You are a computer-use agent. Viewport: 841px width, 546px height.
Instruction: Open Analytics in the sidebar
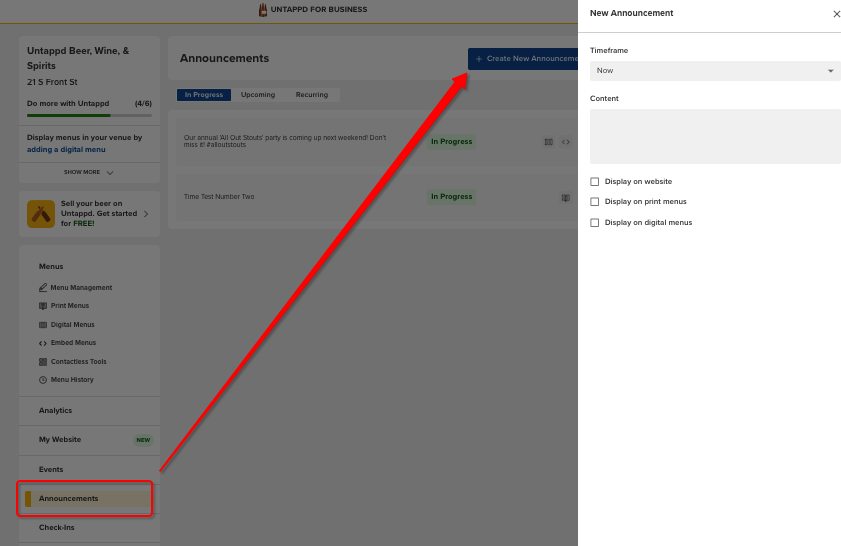pyautogui.click(x=55, y=410)
